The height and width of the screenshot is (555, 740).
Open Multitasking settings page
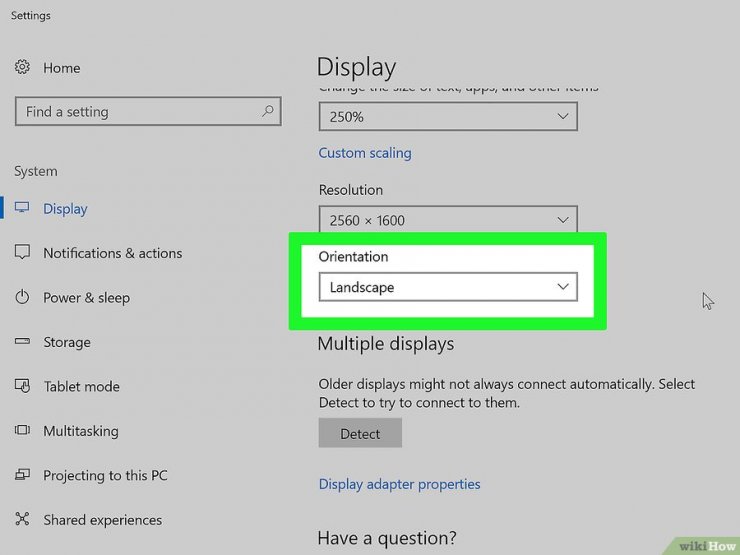81,431
